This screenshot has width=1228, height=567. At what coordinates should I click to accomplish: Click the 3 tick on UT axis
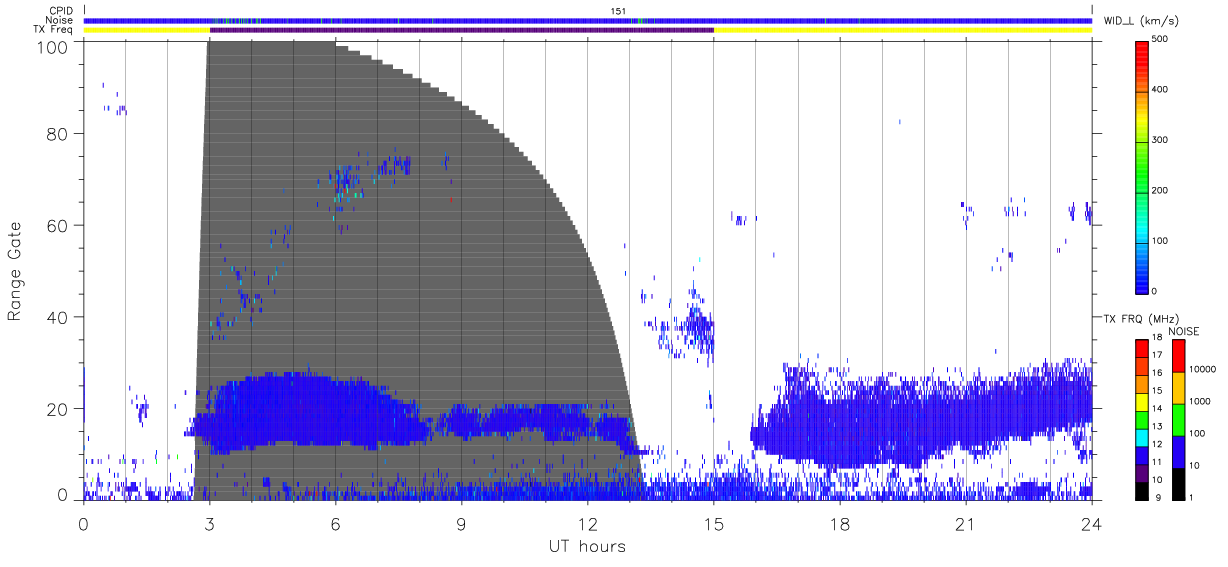coord(209,523)
